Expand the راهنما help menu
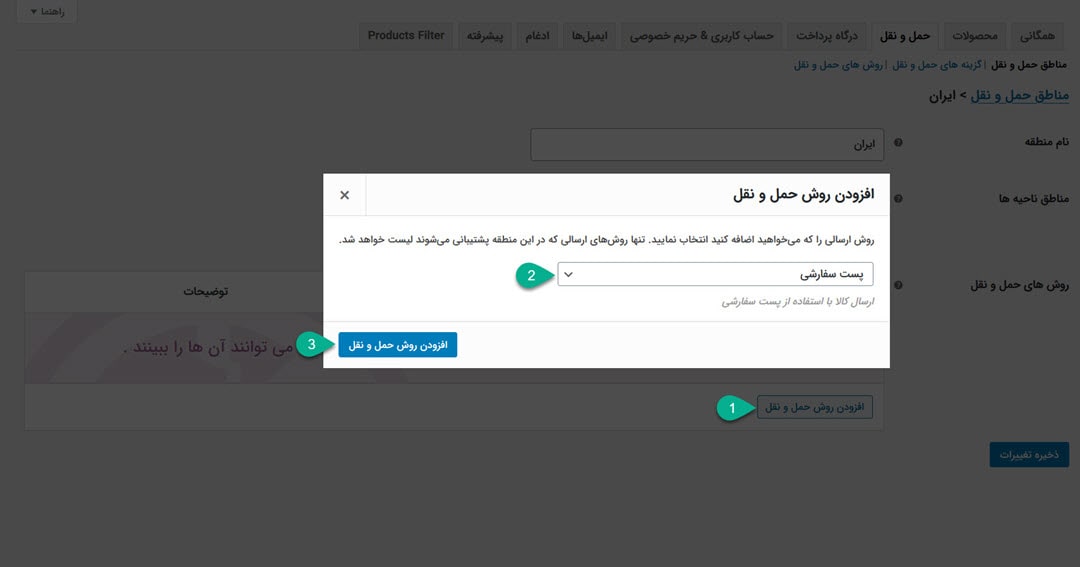The width and height of the screenshot is (1080, 567). 47,12
